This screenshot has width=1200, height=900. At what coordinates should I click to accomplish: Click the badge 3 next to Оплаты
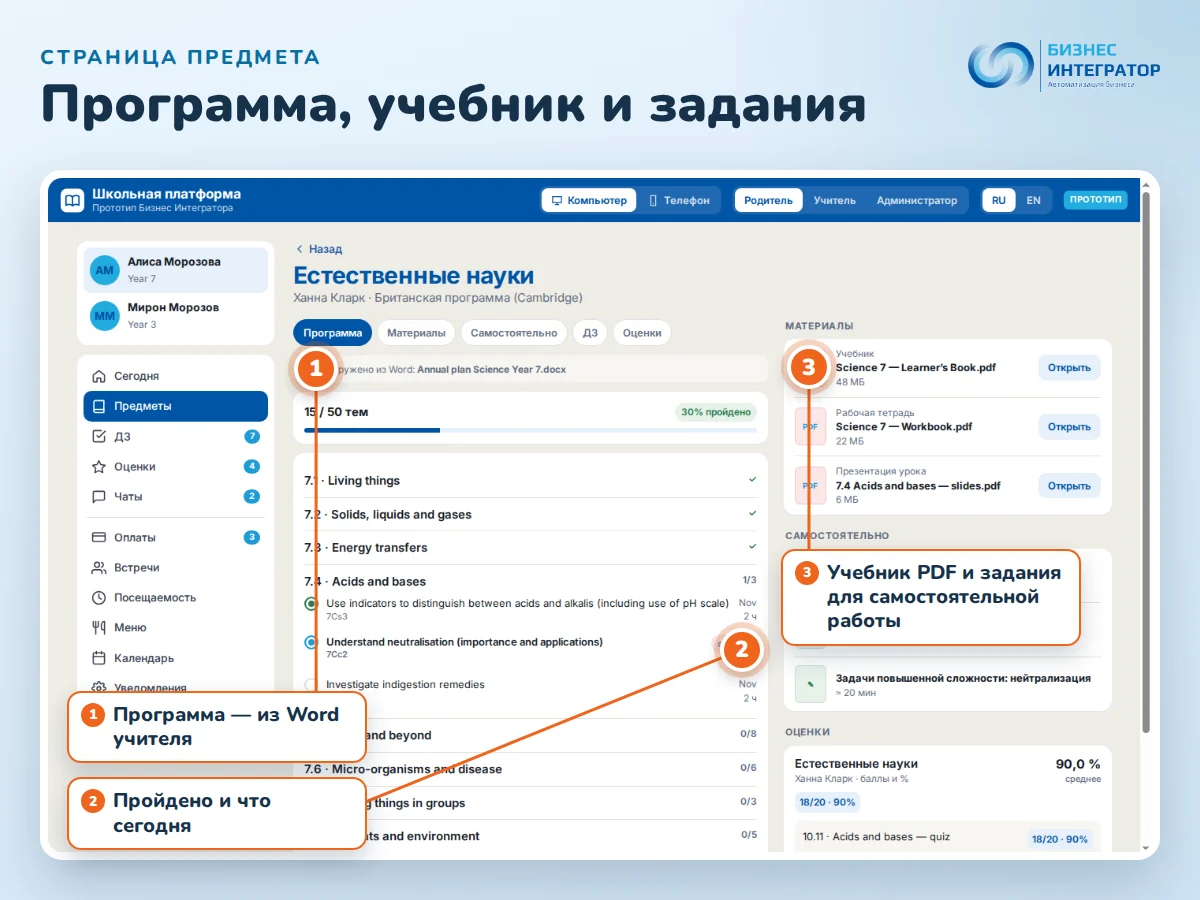(x=252, y=537)
